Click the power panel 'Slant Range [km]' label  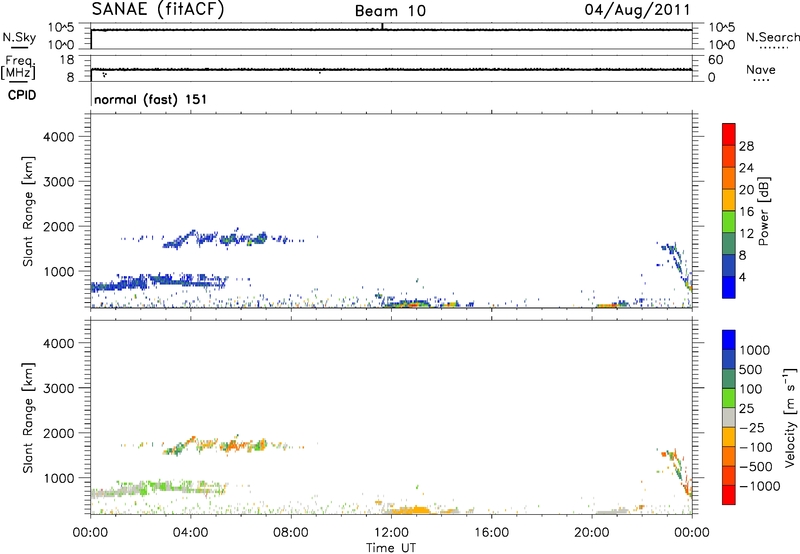(28, 211)
